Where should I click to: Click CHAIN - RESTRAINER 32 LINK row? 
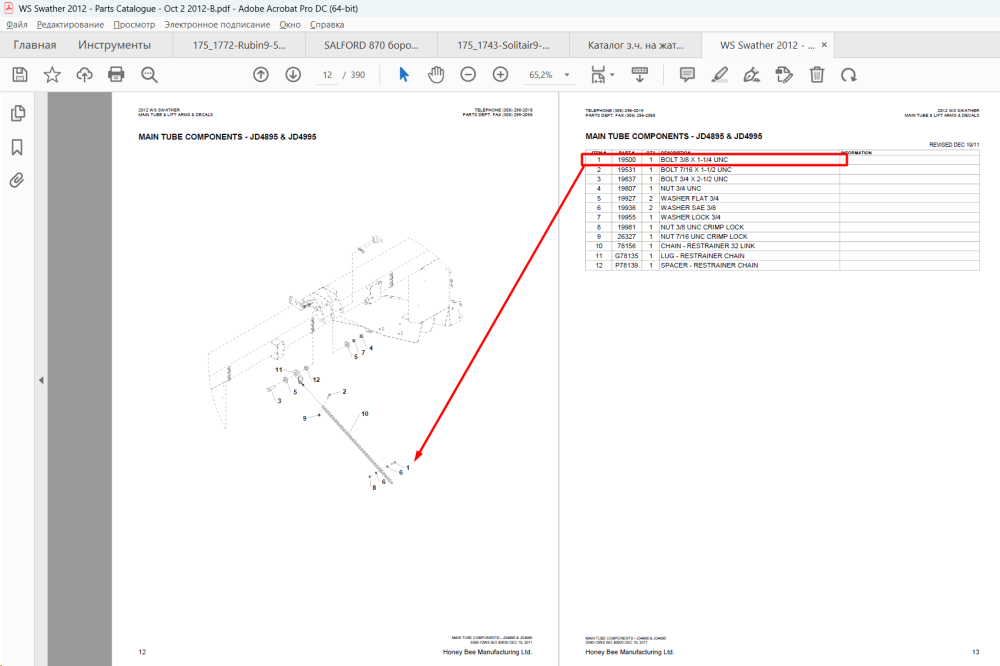pos(782,246)
